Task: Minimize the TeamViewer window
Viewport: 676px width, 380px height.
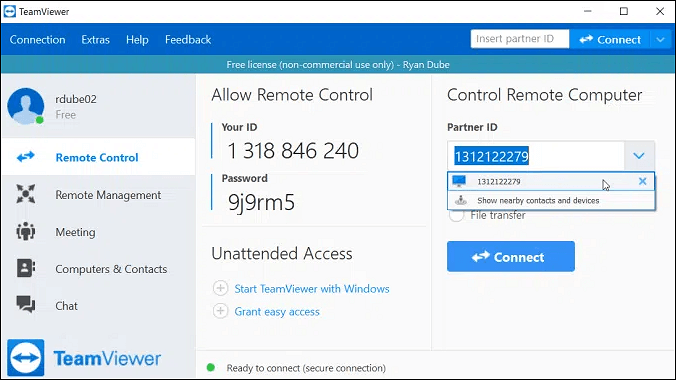Action: tap(587, 11)
